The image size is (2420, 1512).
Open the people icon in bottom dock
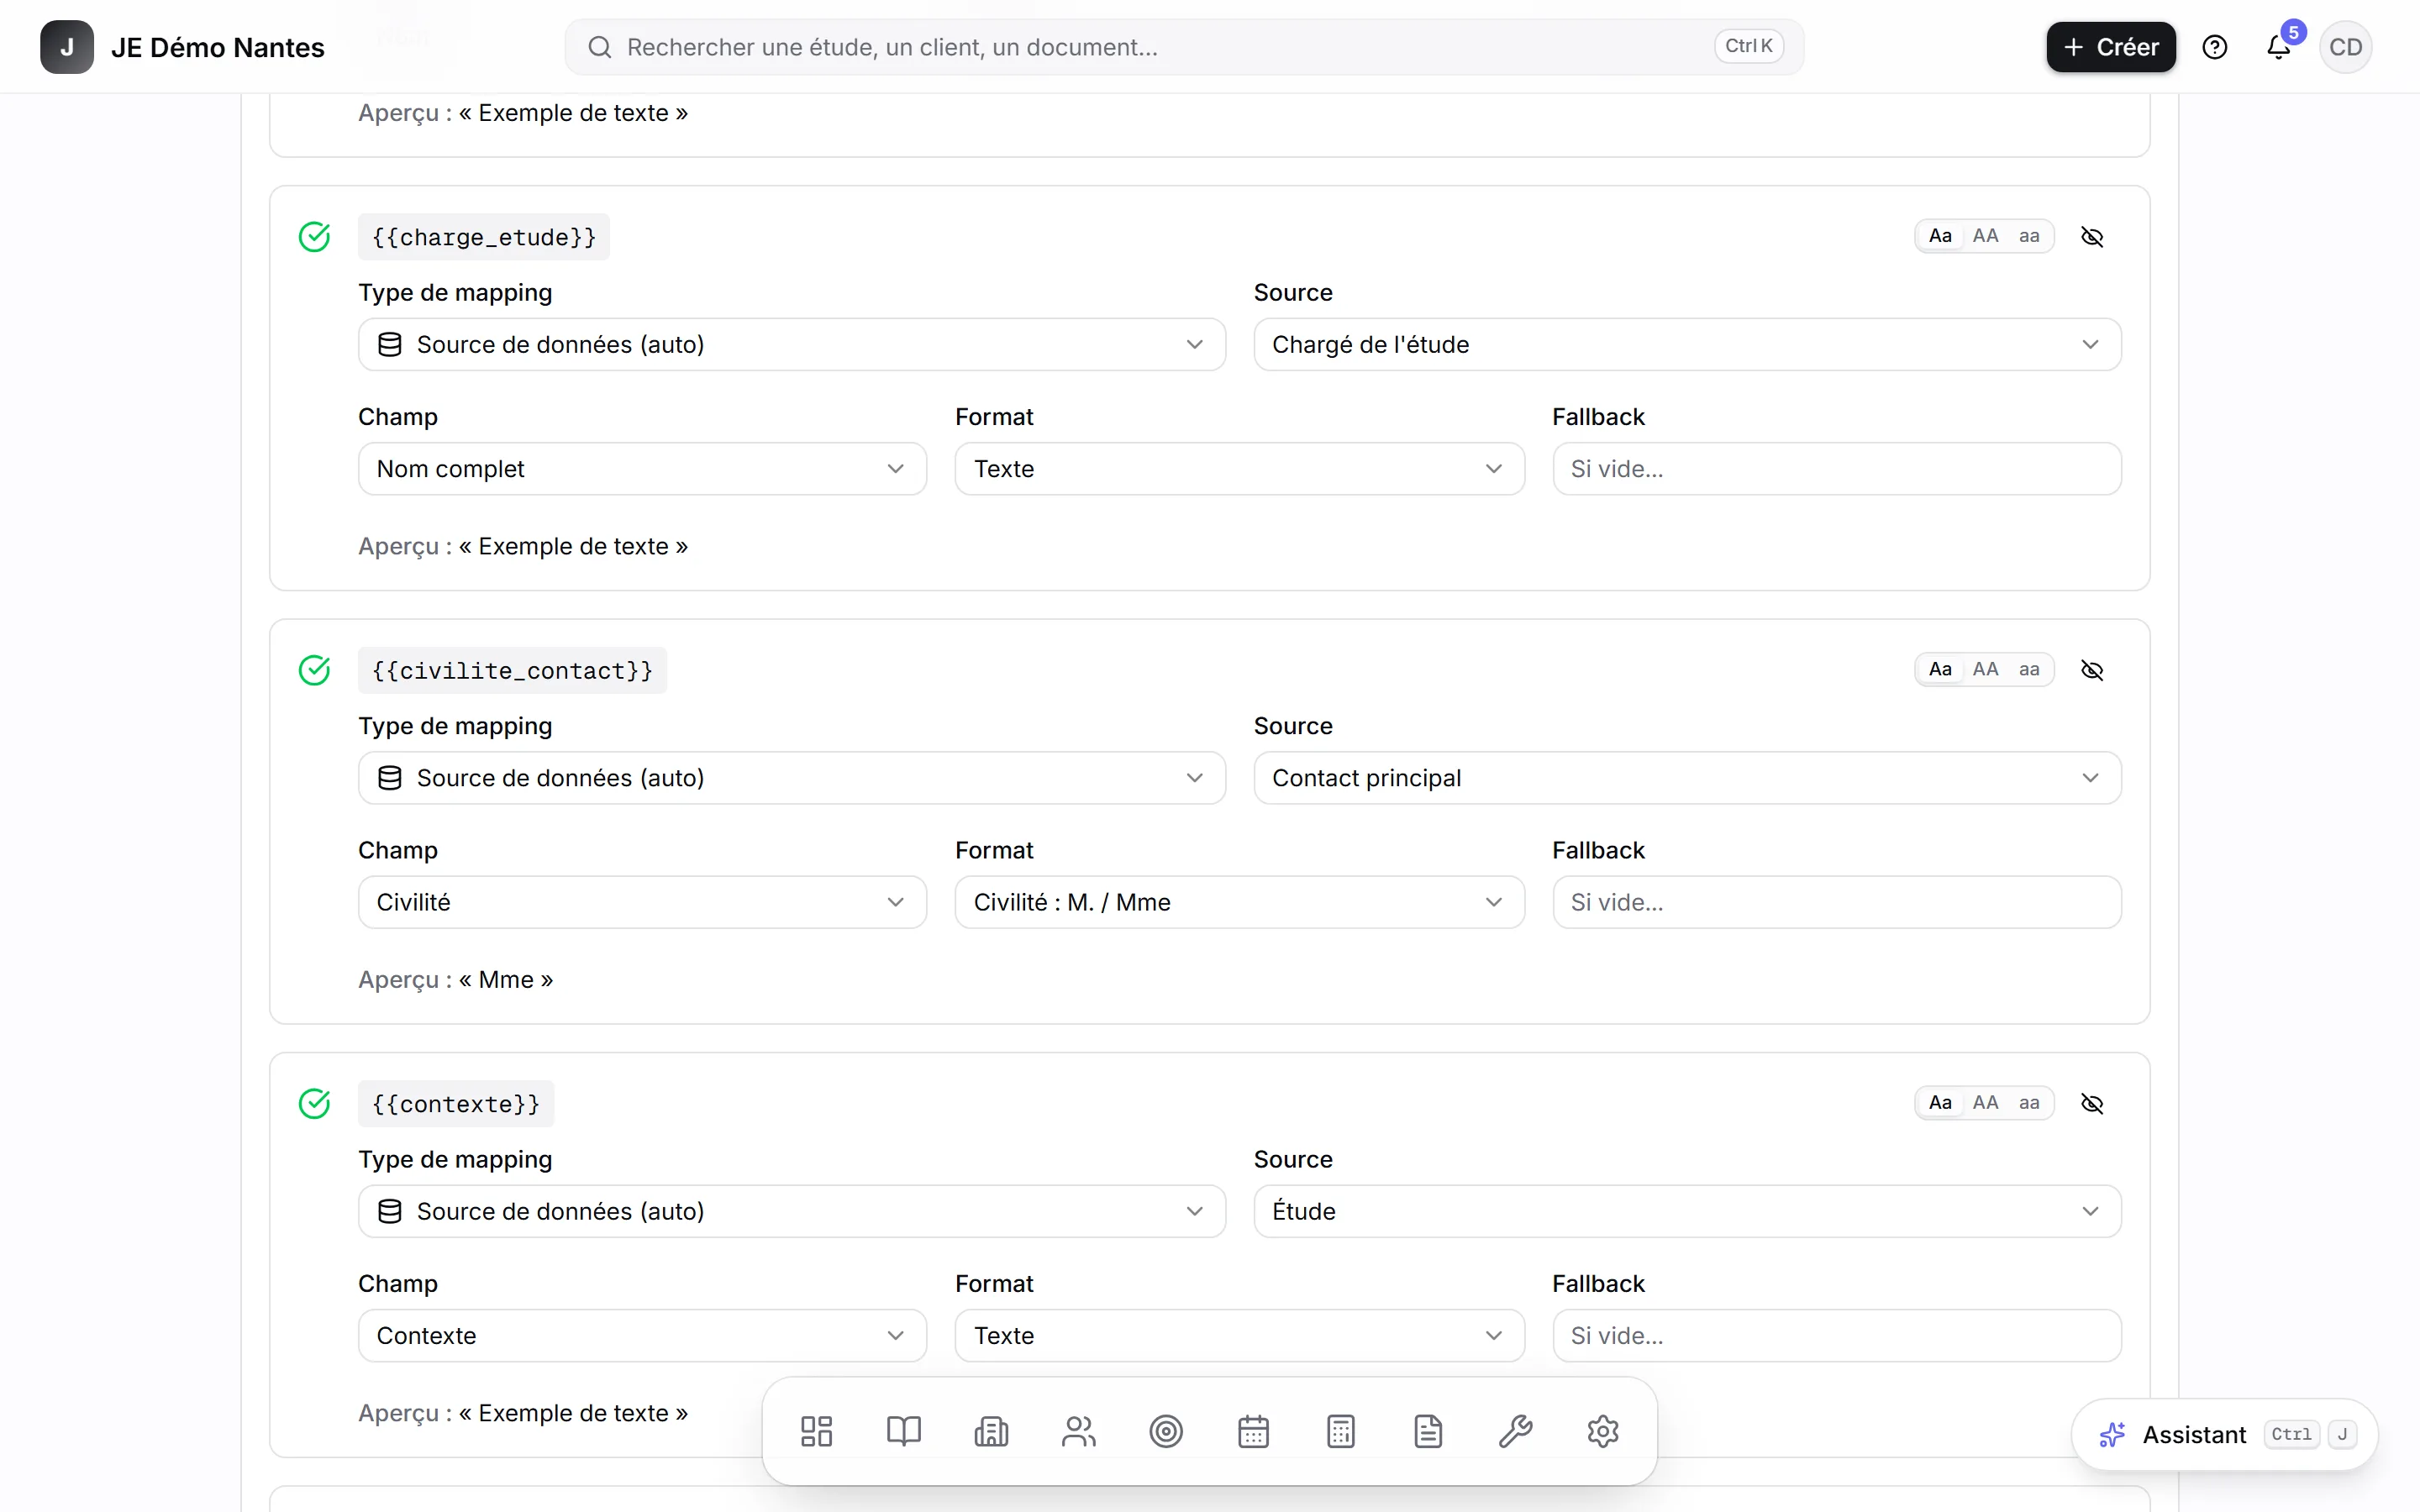pyautogui.click(x=1078, y=1431)
